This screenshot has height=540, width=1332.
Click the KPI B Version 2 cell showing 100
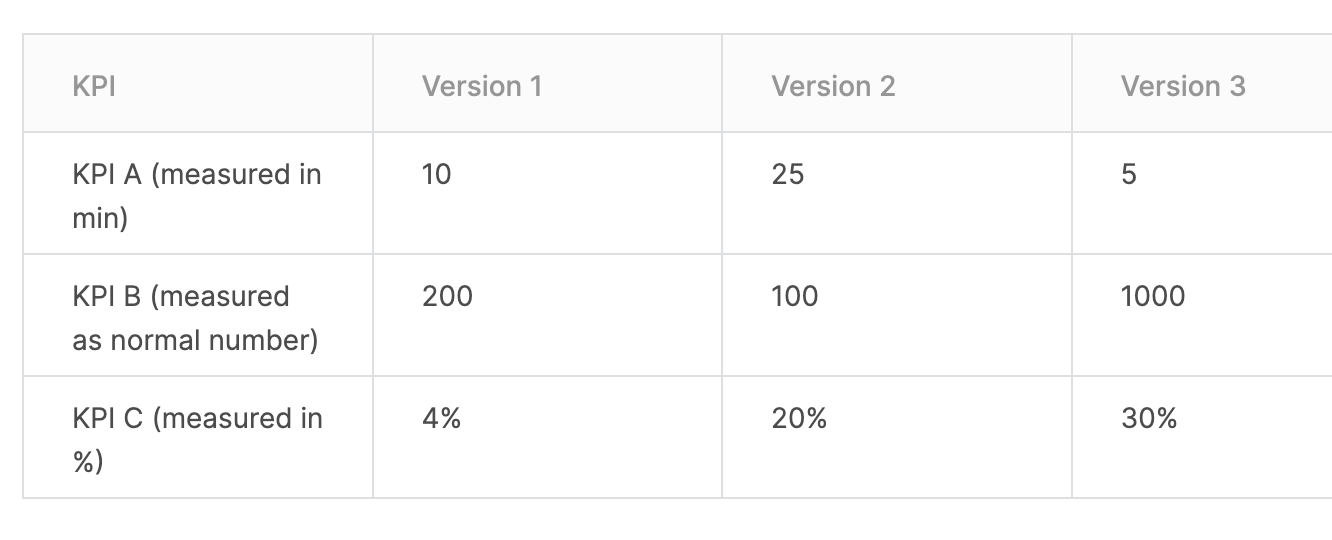pyautogui.click(x=897, y=315)
